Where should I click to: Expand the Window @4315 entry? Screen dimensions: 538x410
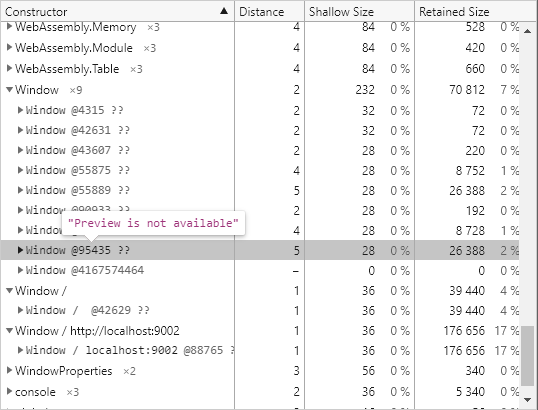(20, 110)
